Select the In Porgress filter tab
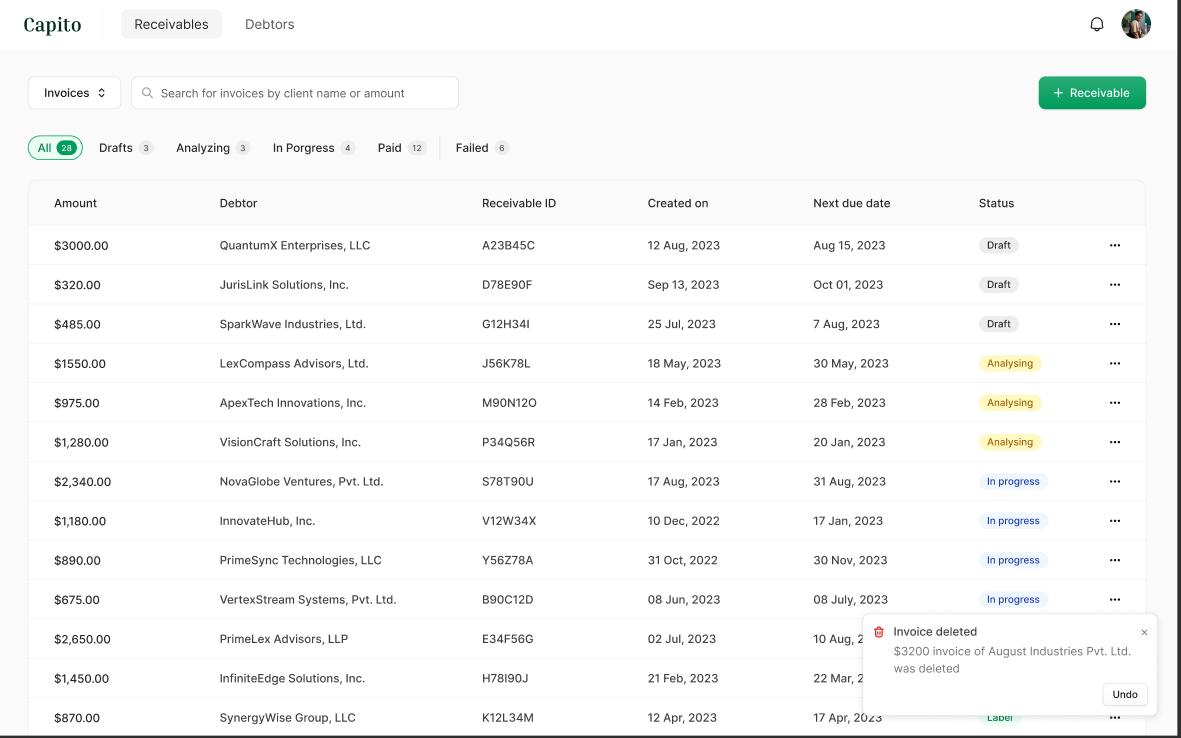1181x738 pixels. coord(313,148)
